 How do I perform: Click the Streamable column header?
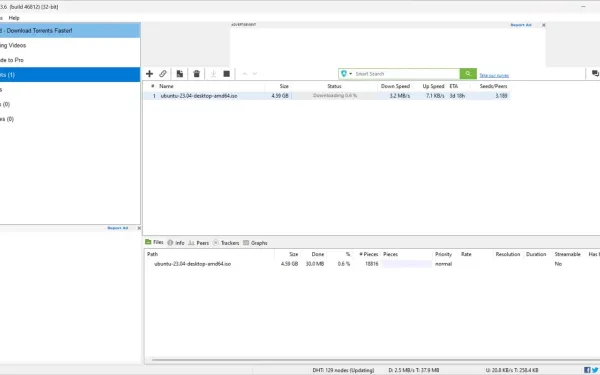(567, 254)
